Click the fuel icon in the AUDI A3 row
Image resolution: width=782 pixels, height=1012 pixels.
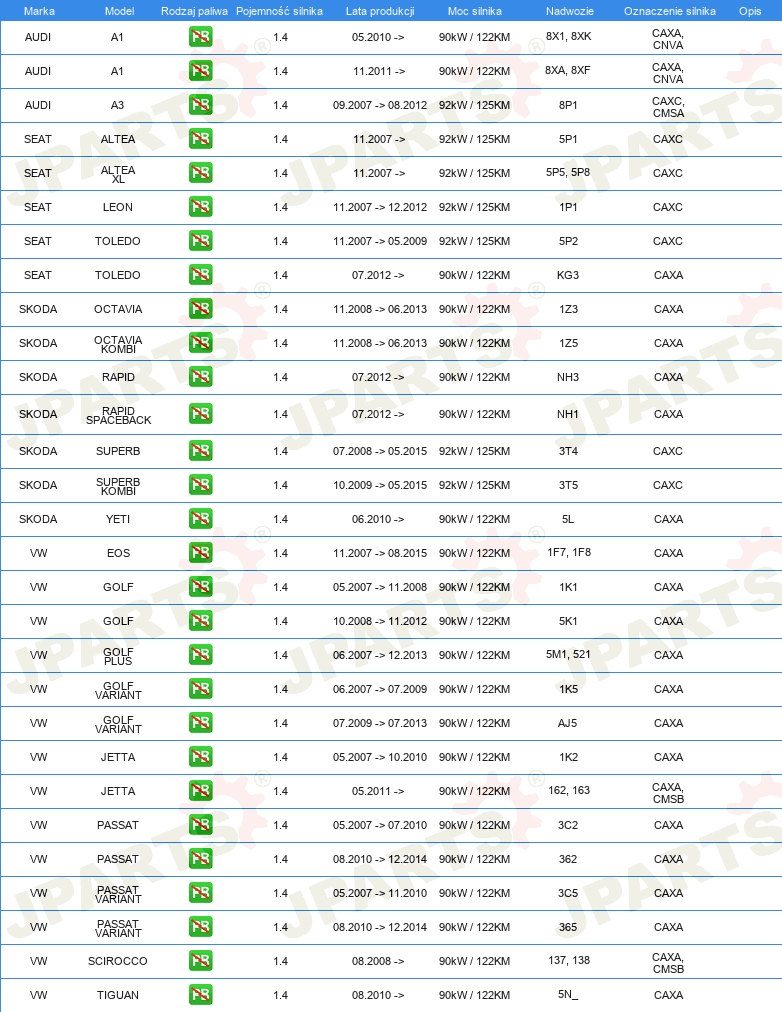tap(201, 105)
